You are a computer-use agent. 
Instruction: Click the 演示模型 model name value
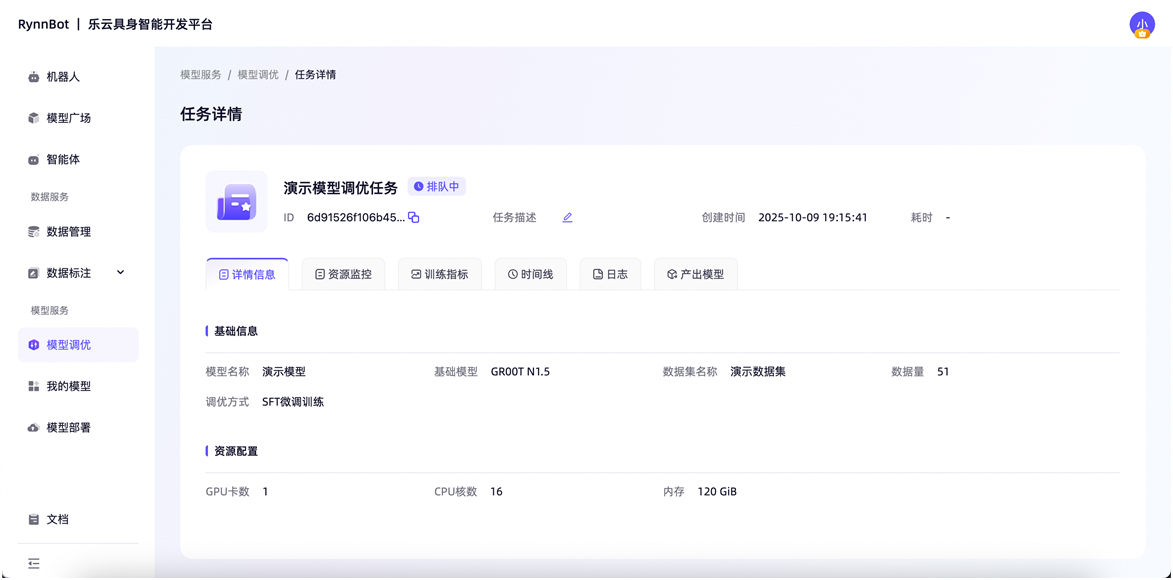click(x=284, y=371)
